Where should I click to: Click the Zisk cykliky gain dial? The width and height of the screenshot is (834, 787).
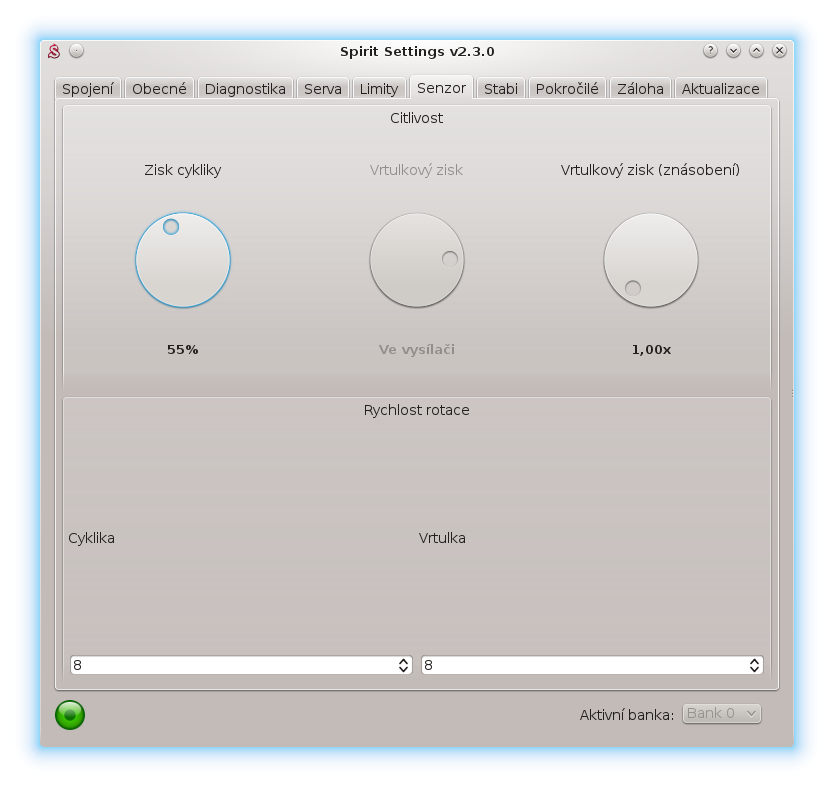183,260
